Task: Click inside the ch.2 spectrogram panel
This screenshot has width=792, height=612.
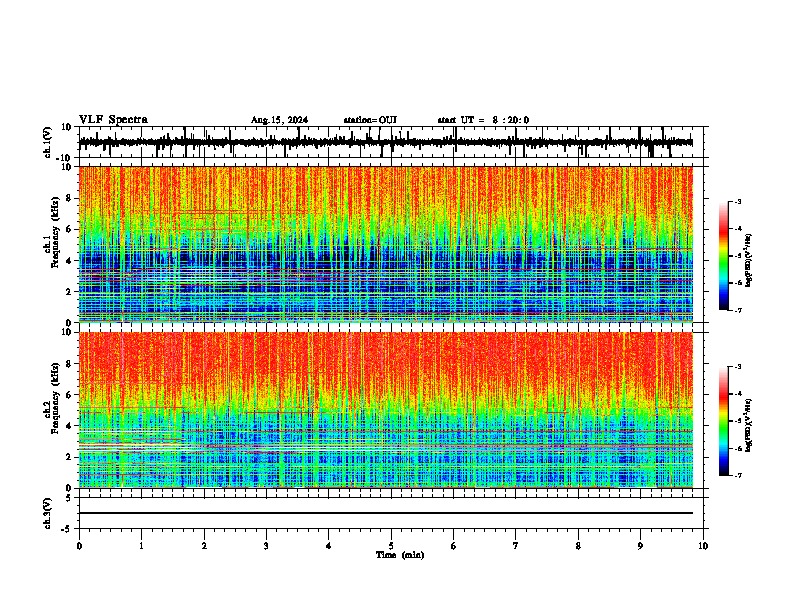Action: click(385, 410)
